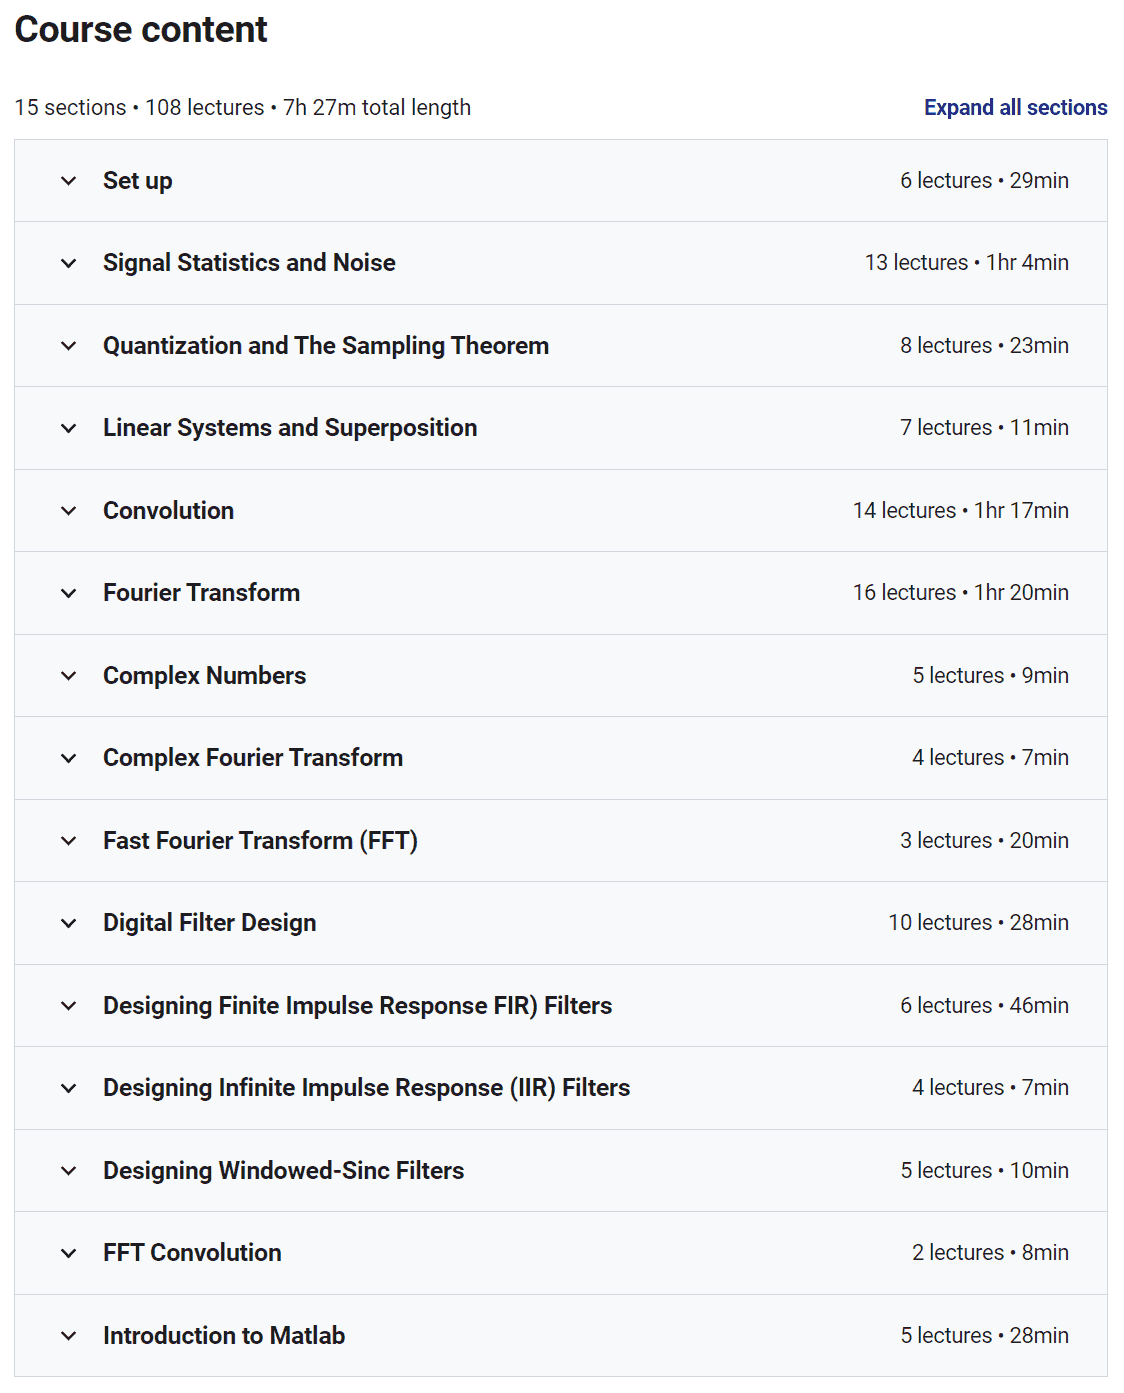1124x1393 pixels.
Task: Expand Designing Infinite Impulse Response (IIR) Filters
Action: [x=560, y=1088]
